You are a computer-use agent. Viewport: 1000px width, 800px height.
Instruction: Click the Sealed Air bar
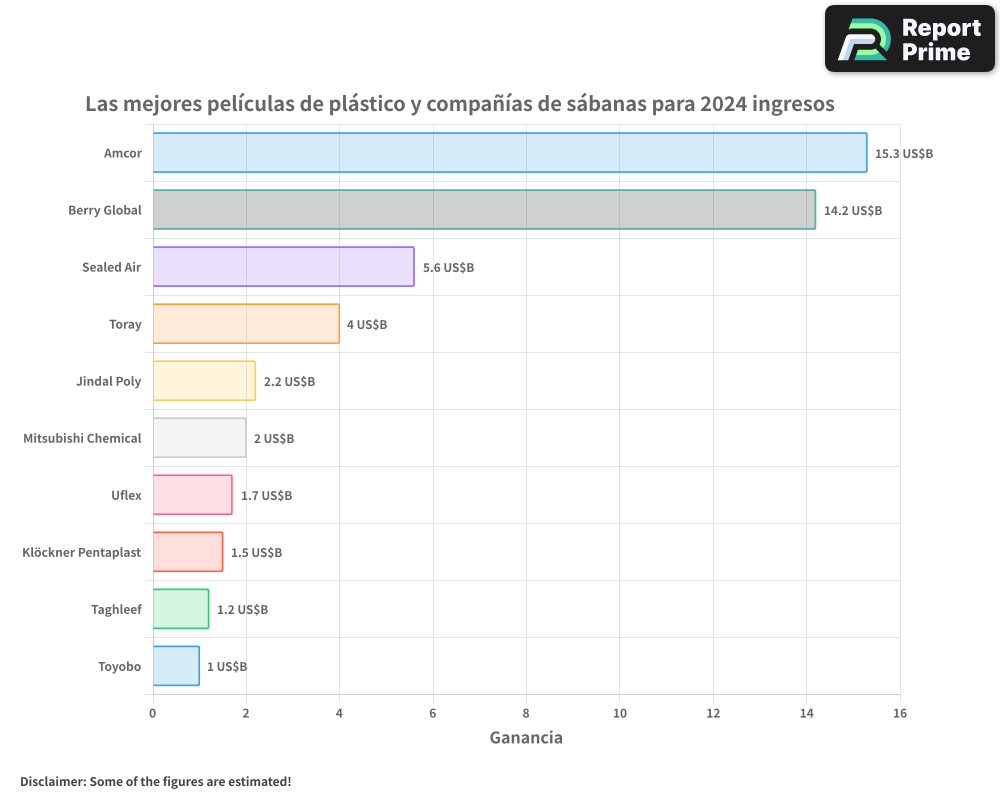click(283, 267)
